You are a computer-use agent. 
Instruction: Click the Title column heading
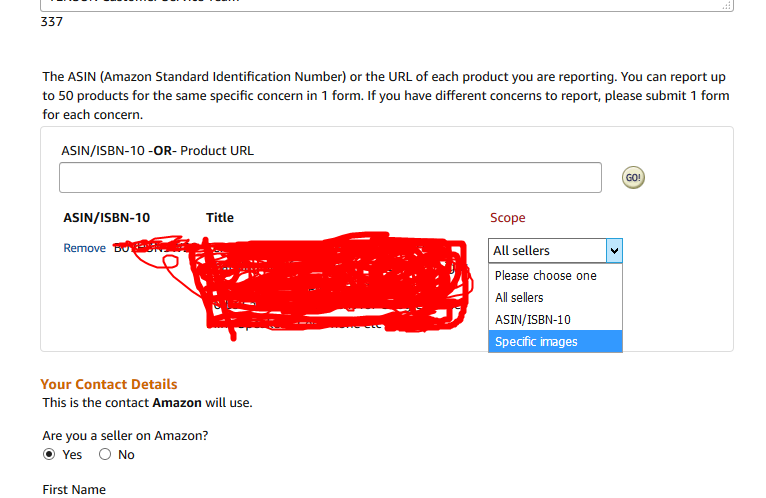220,217
